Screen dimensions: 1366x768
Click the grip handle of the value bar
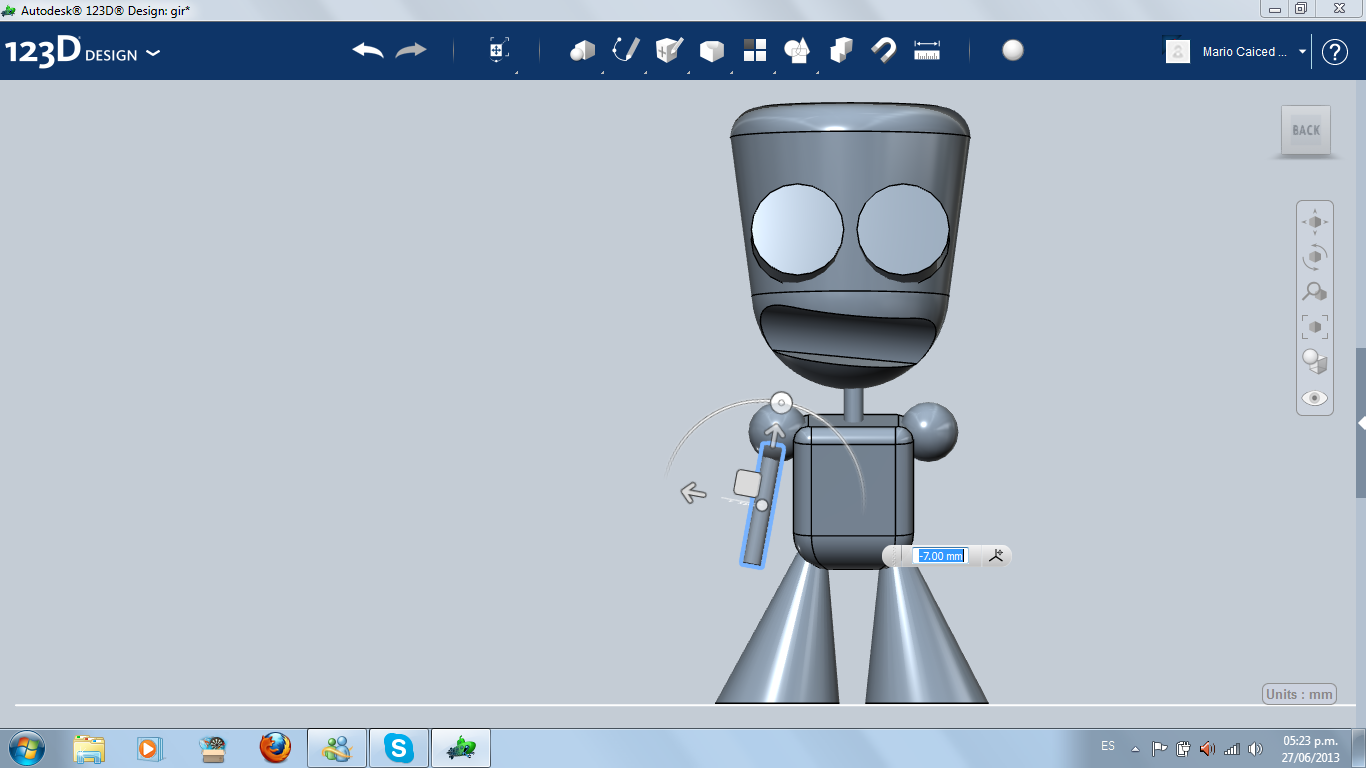895,556
